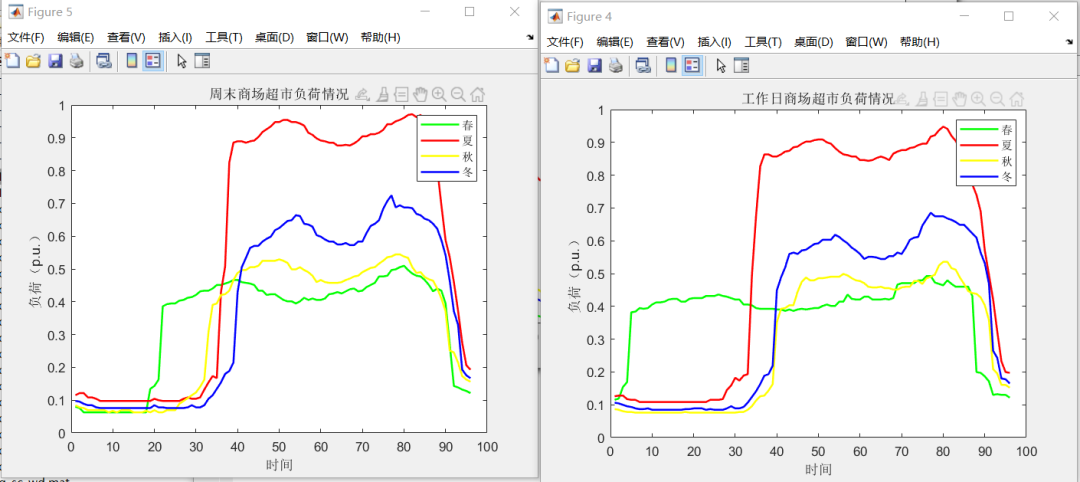The image size is (1080, 482).
Task: Toggle brush data tool above Figure 4 axes
Action: (924, 99)
